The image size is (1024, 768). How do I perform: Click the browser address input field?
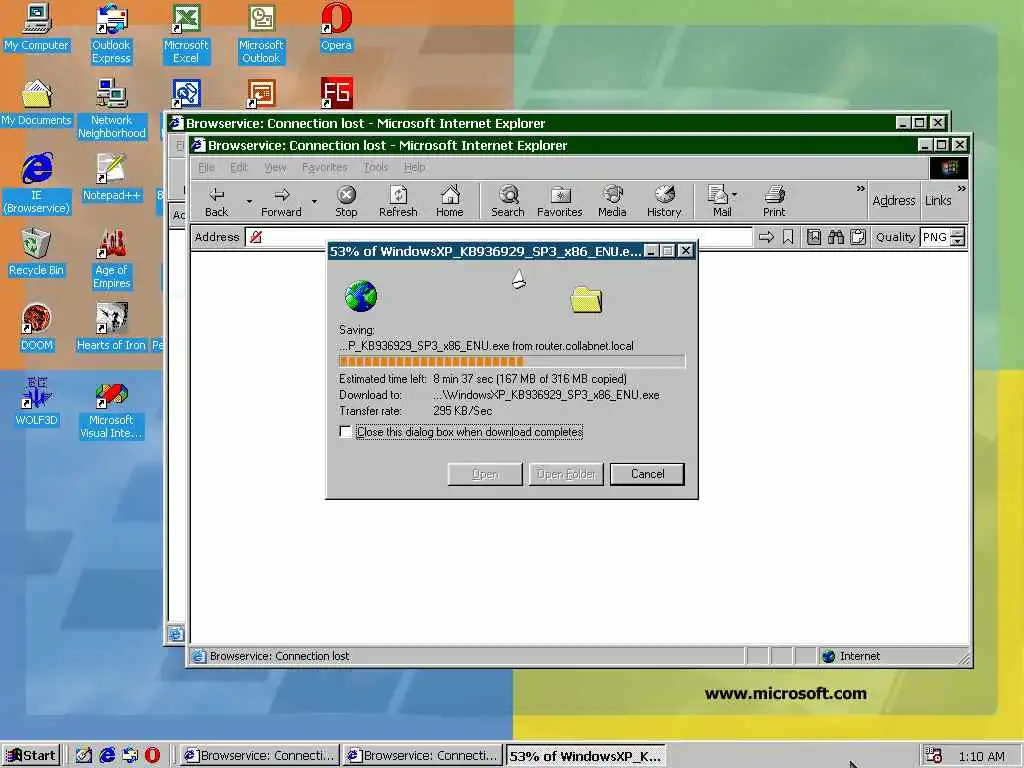(499, 237)
